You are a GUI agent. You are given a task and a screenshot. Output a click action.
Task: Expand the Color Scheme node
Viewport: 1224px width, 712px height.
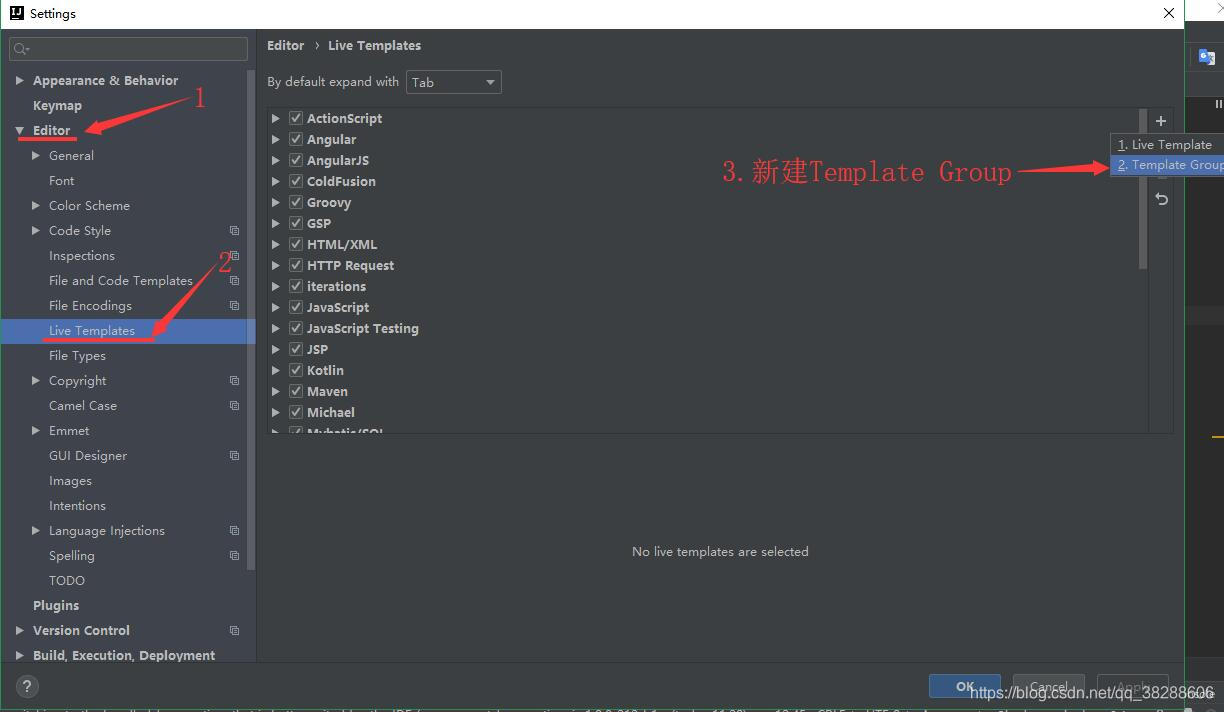36,206
